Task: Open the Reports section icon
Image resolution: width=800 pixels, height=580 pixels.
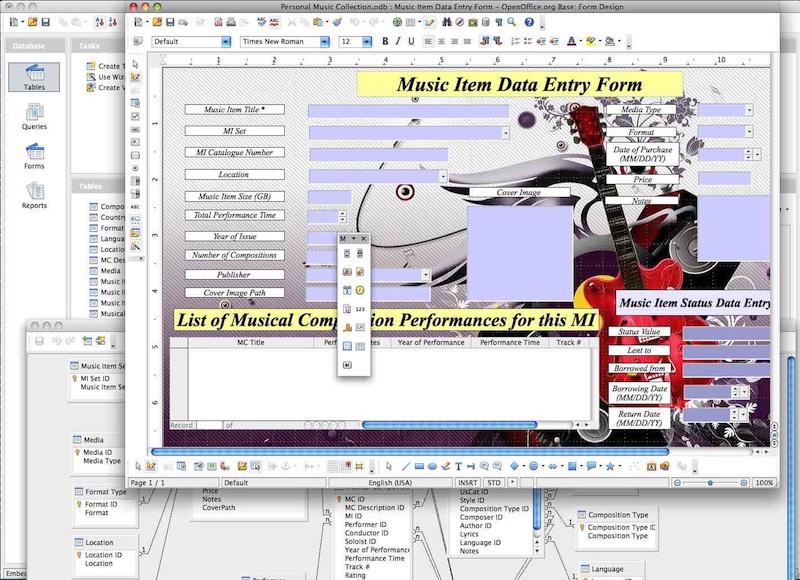Action: [34, 195]
